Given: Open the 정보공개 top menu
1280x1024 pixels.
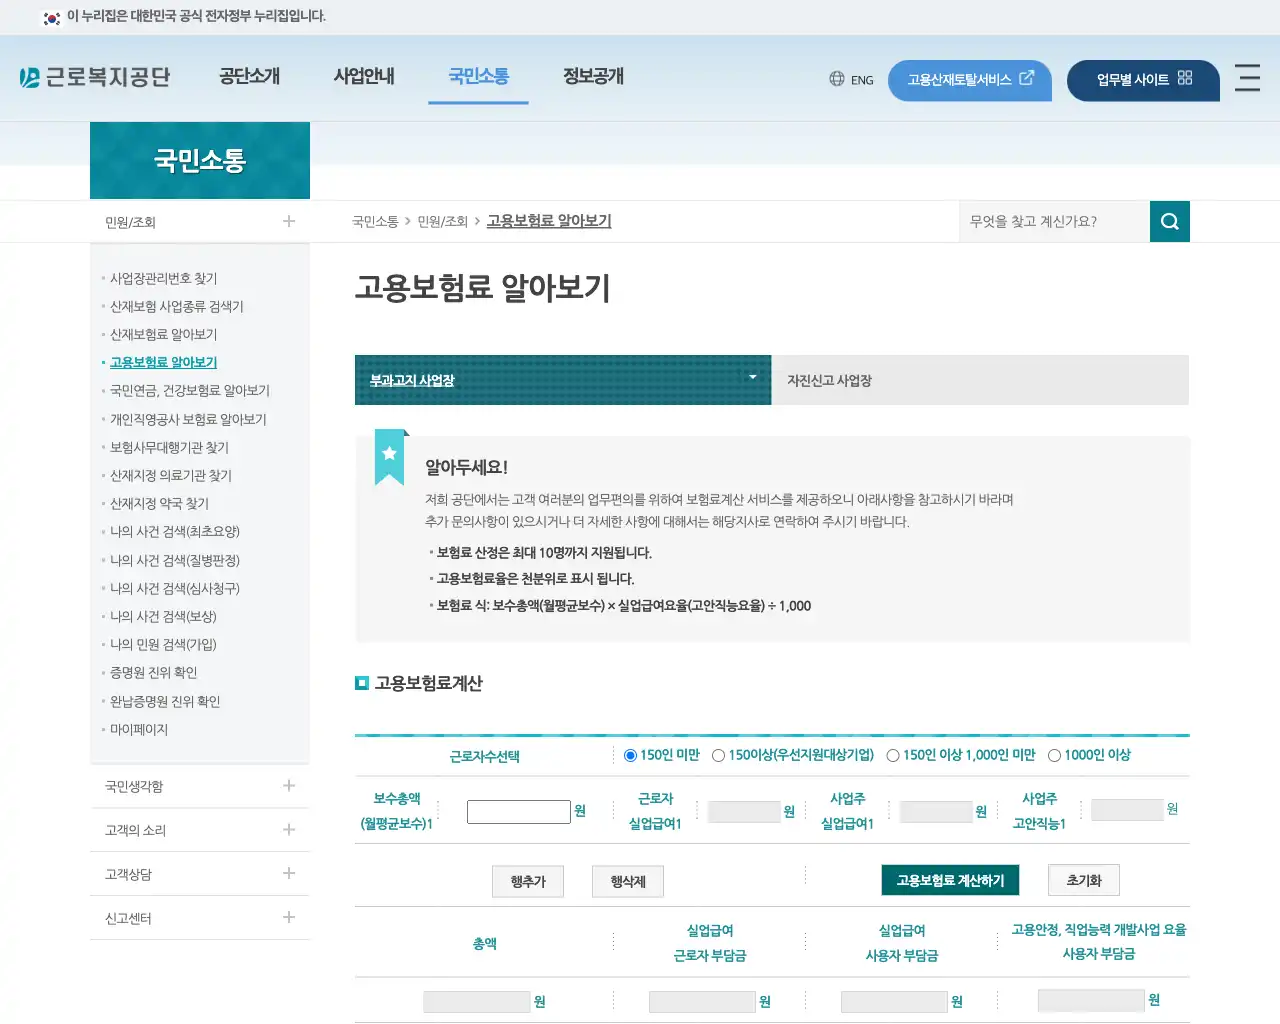Looking at the screenshot, I should (x=591, y=76).
